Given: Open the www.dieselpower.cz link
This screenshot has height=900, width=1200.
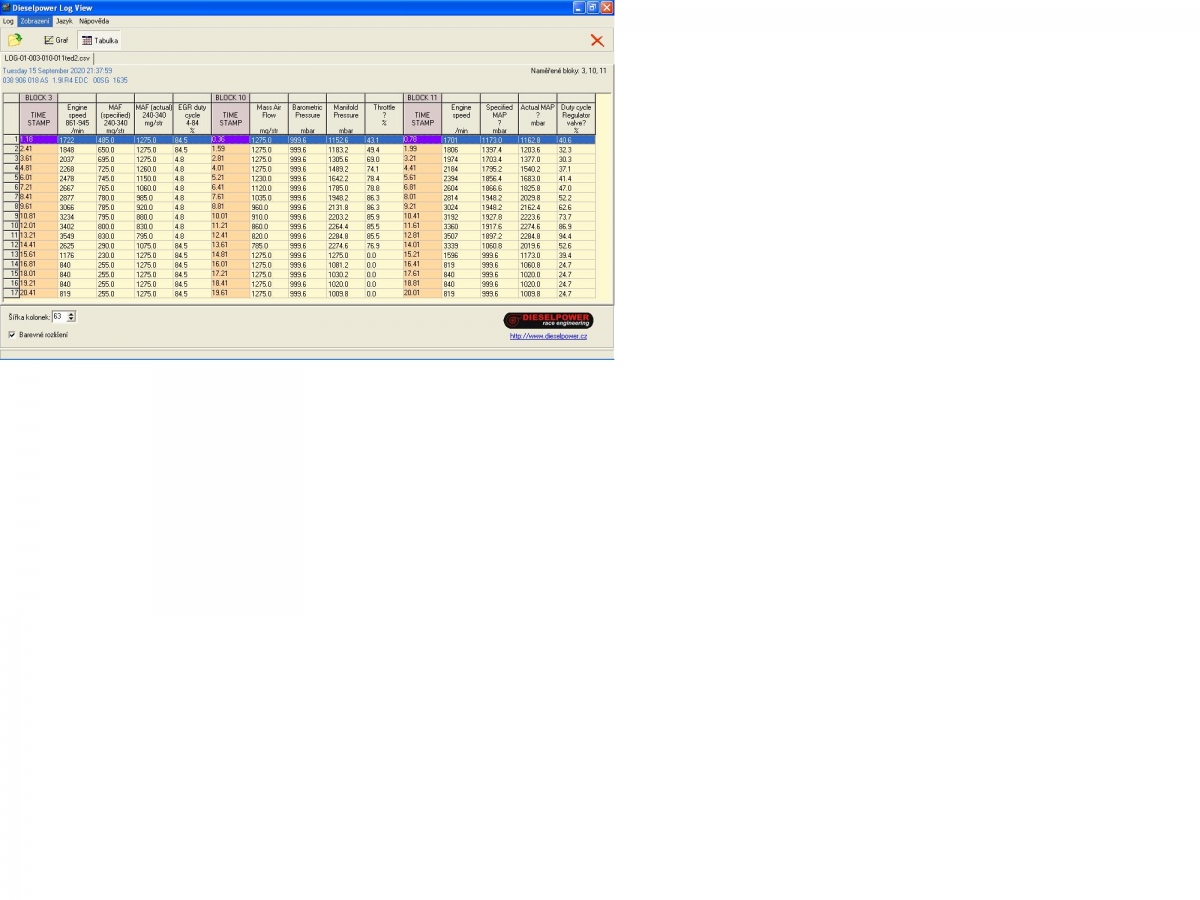Looking at the screenshot, I should pos(548,336).
